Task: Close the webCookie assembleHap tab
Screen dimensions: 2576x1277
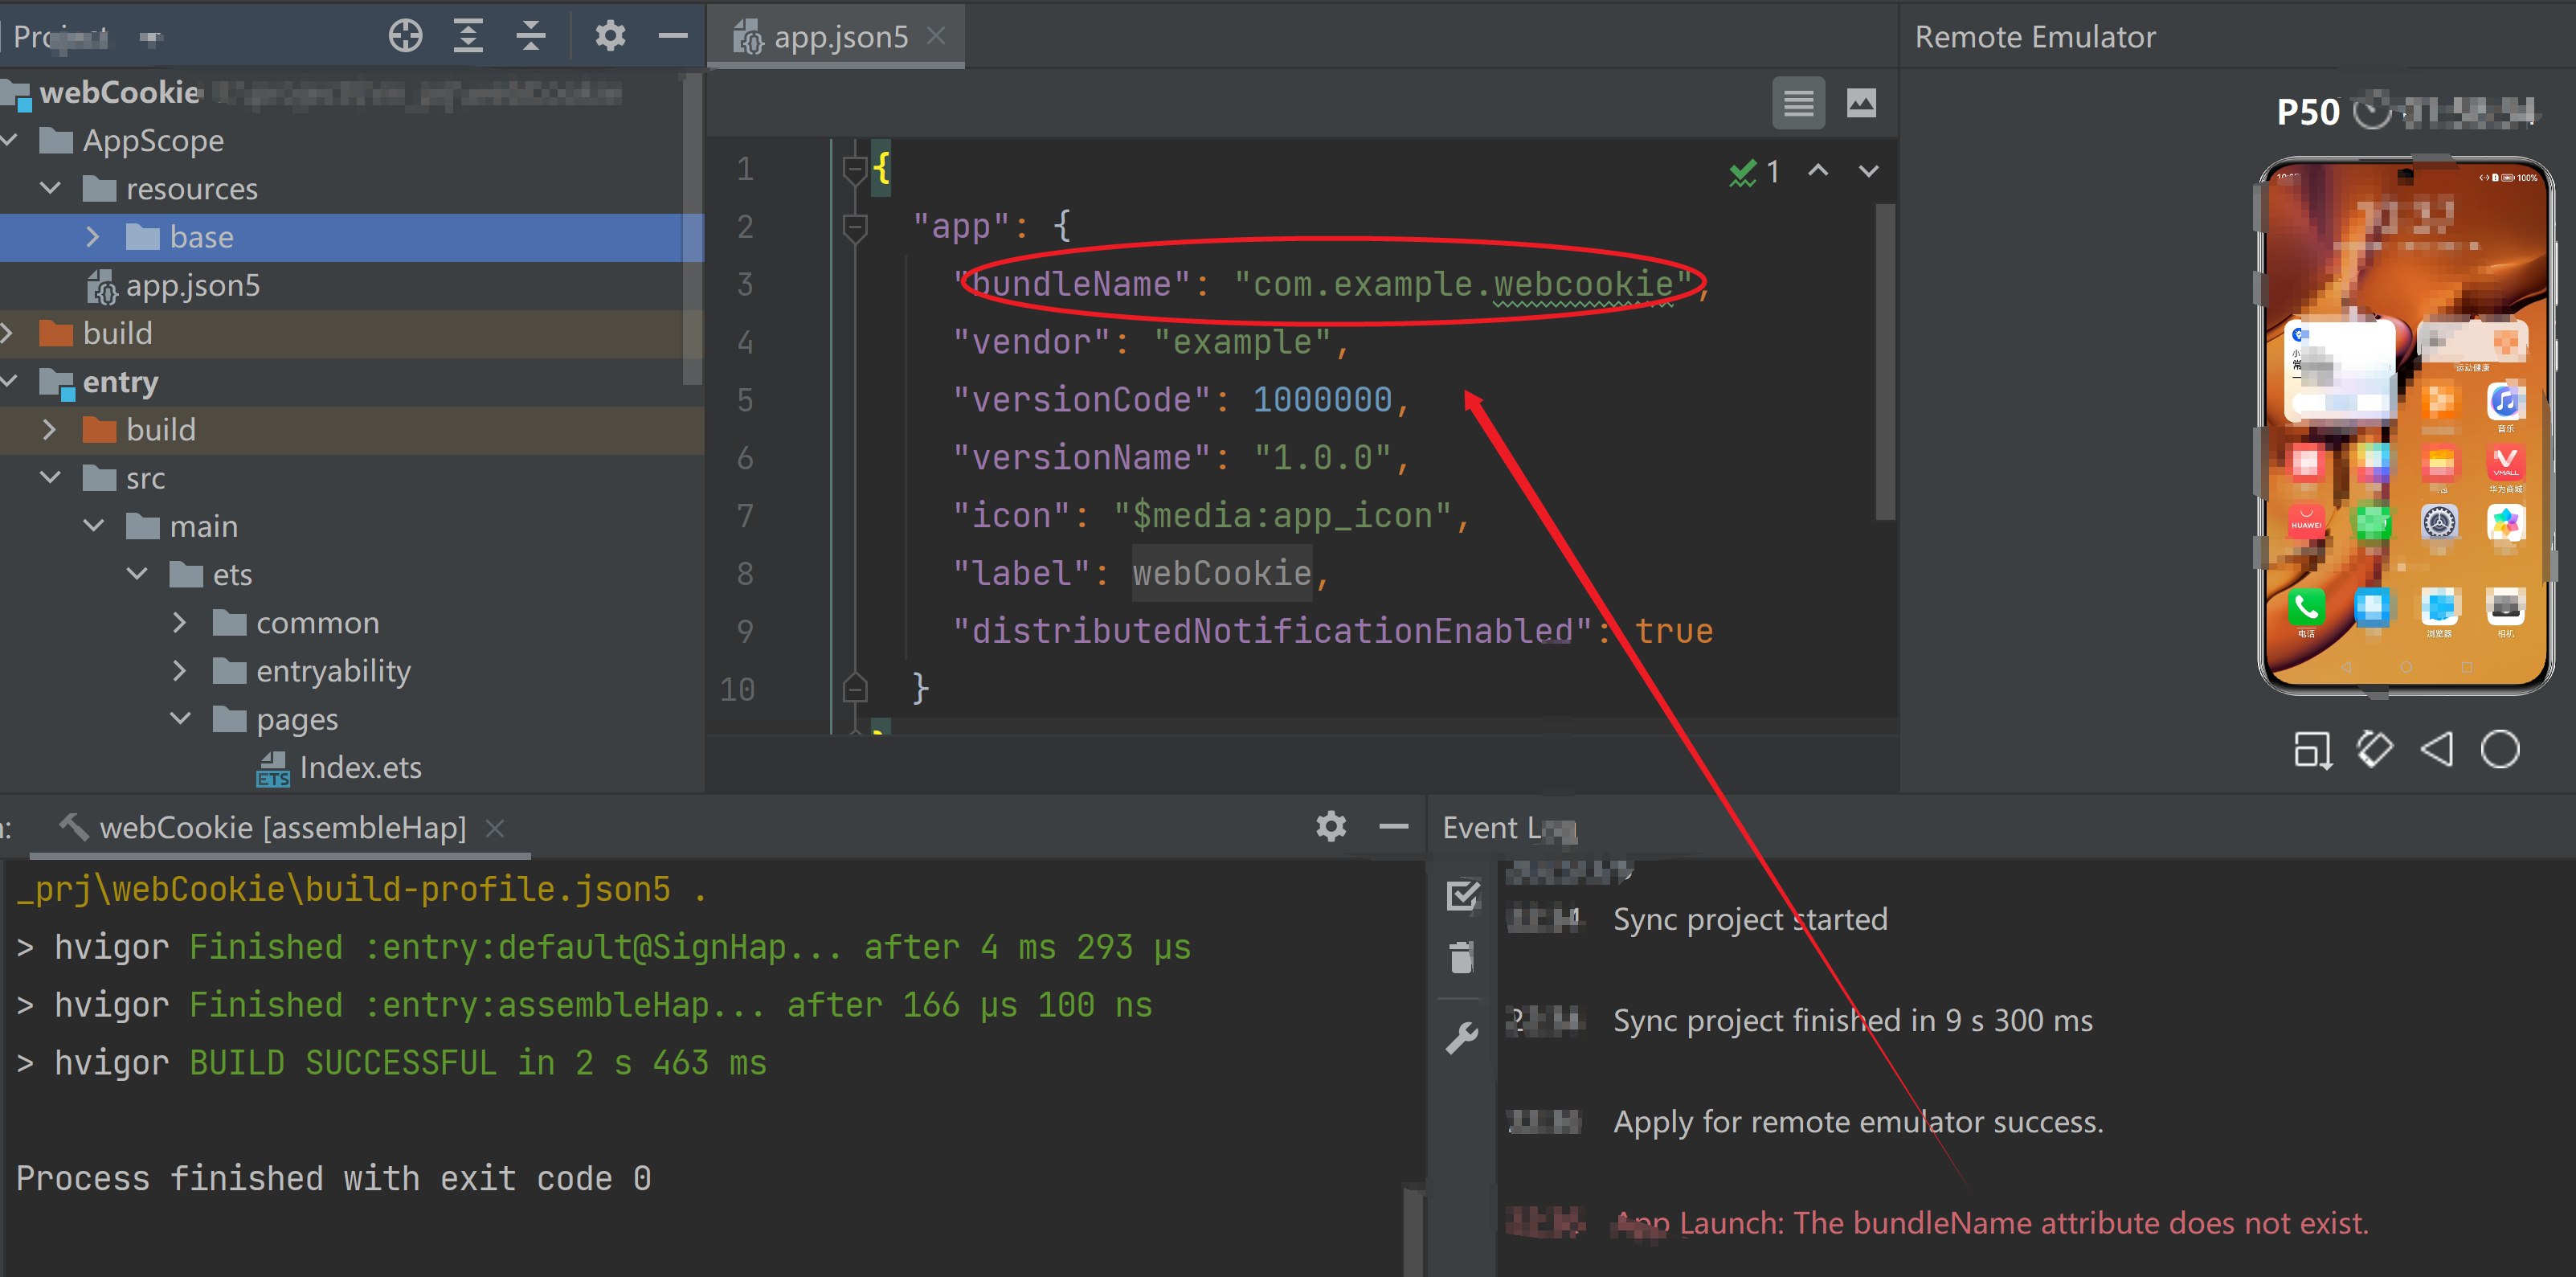Action: click(x=494, y=828)
